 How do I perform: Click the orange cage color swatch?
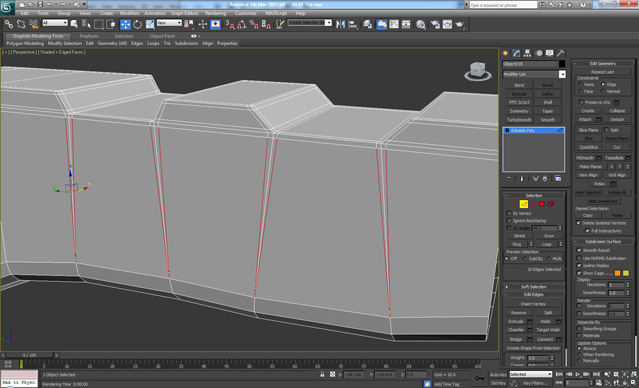(617, 273)
